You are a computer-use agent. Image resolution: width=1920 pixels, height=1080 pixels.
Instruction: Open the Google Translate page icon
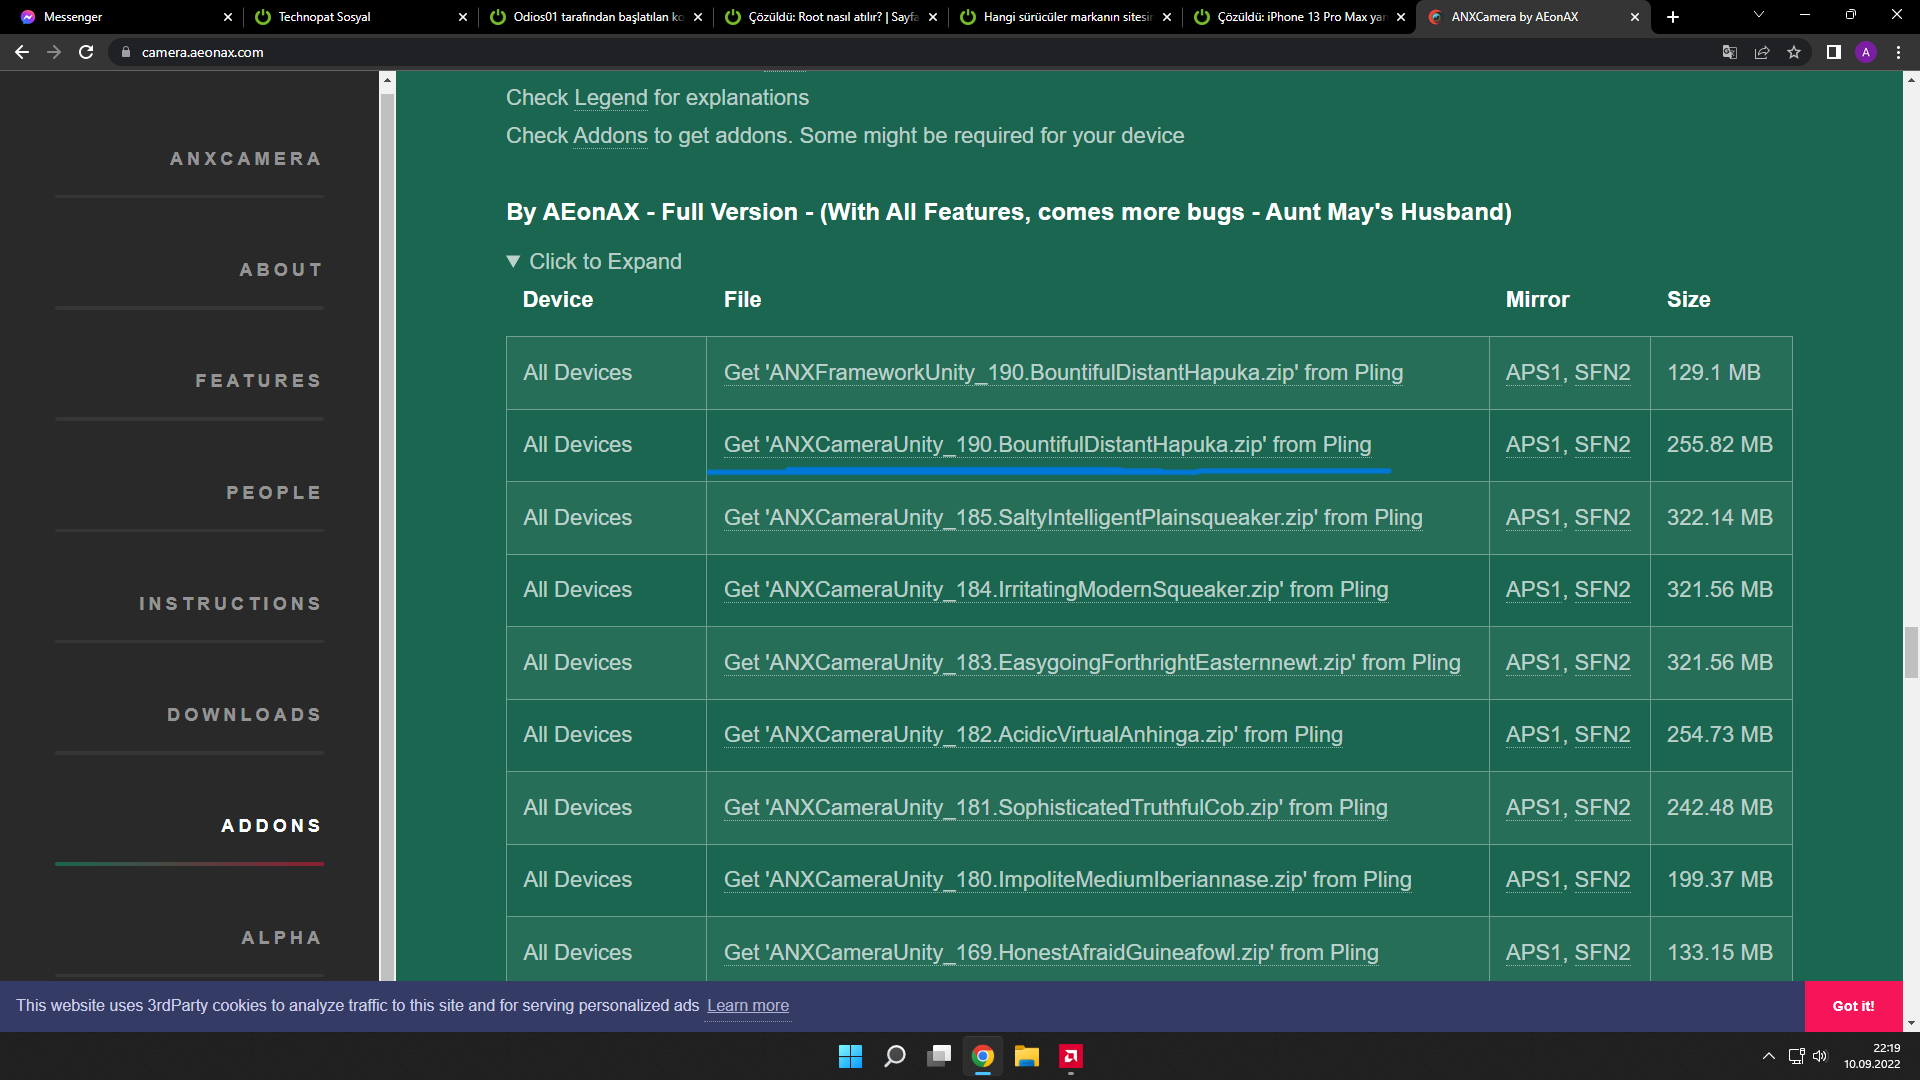[1729, 52]
